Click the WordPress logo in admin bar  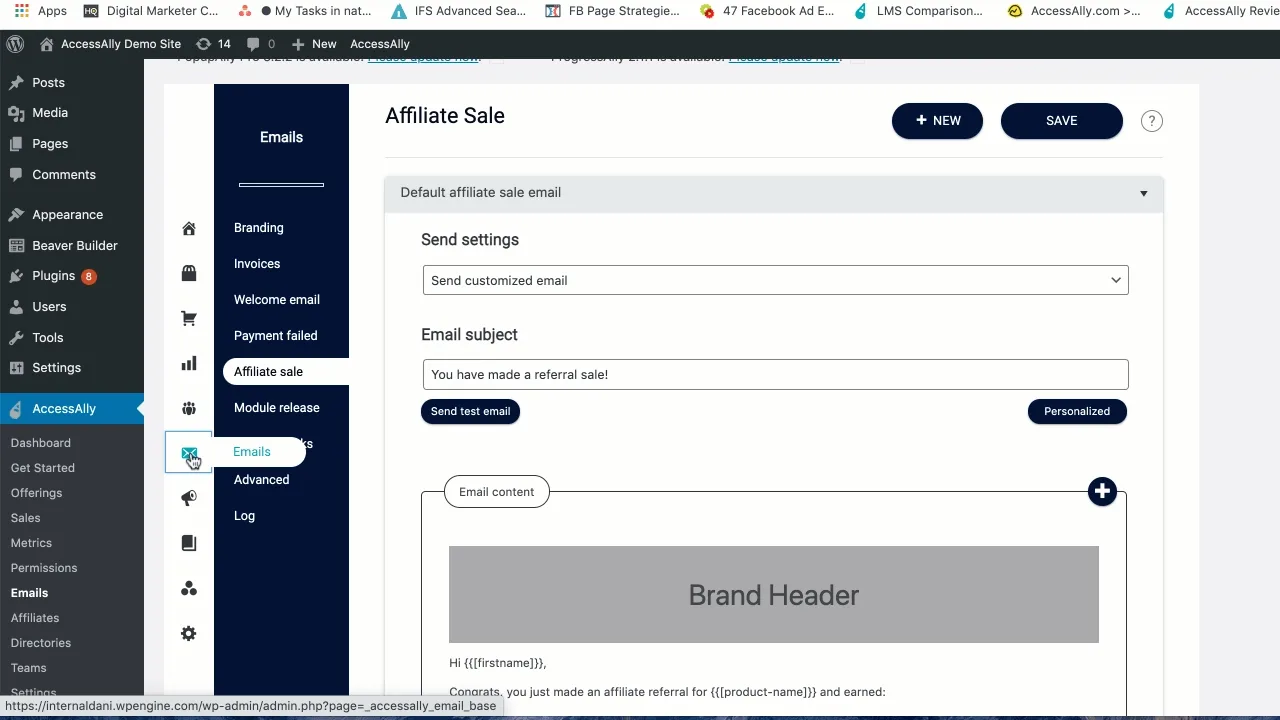click(14, 44)
